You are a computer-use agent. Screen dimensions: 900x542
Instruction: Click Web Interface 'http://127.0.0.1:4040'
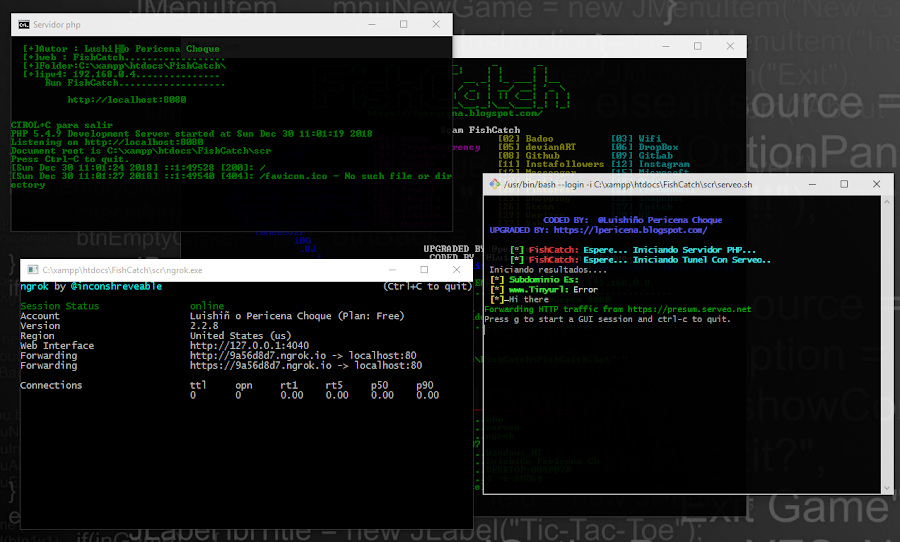pyautogui.click(x=249, y=346)
